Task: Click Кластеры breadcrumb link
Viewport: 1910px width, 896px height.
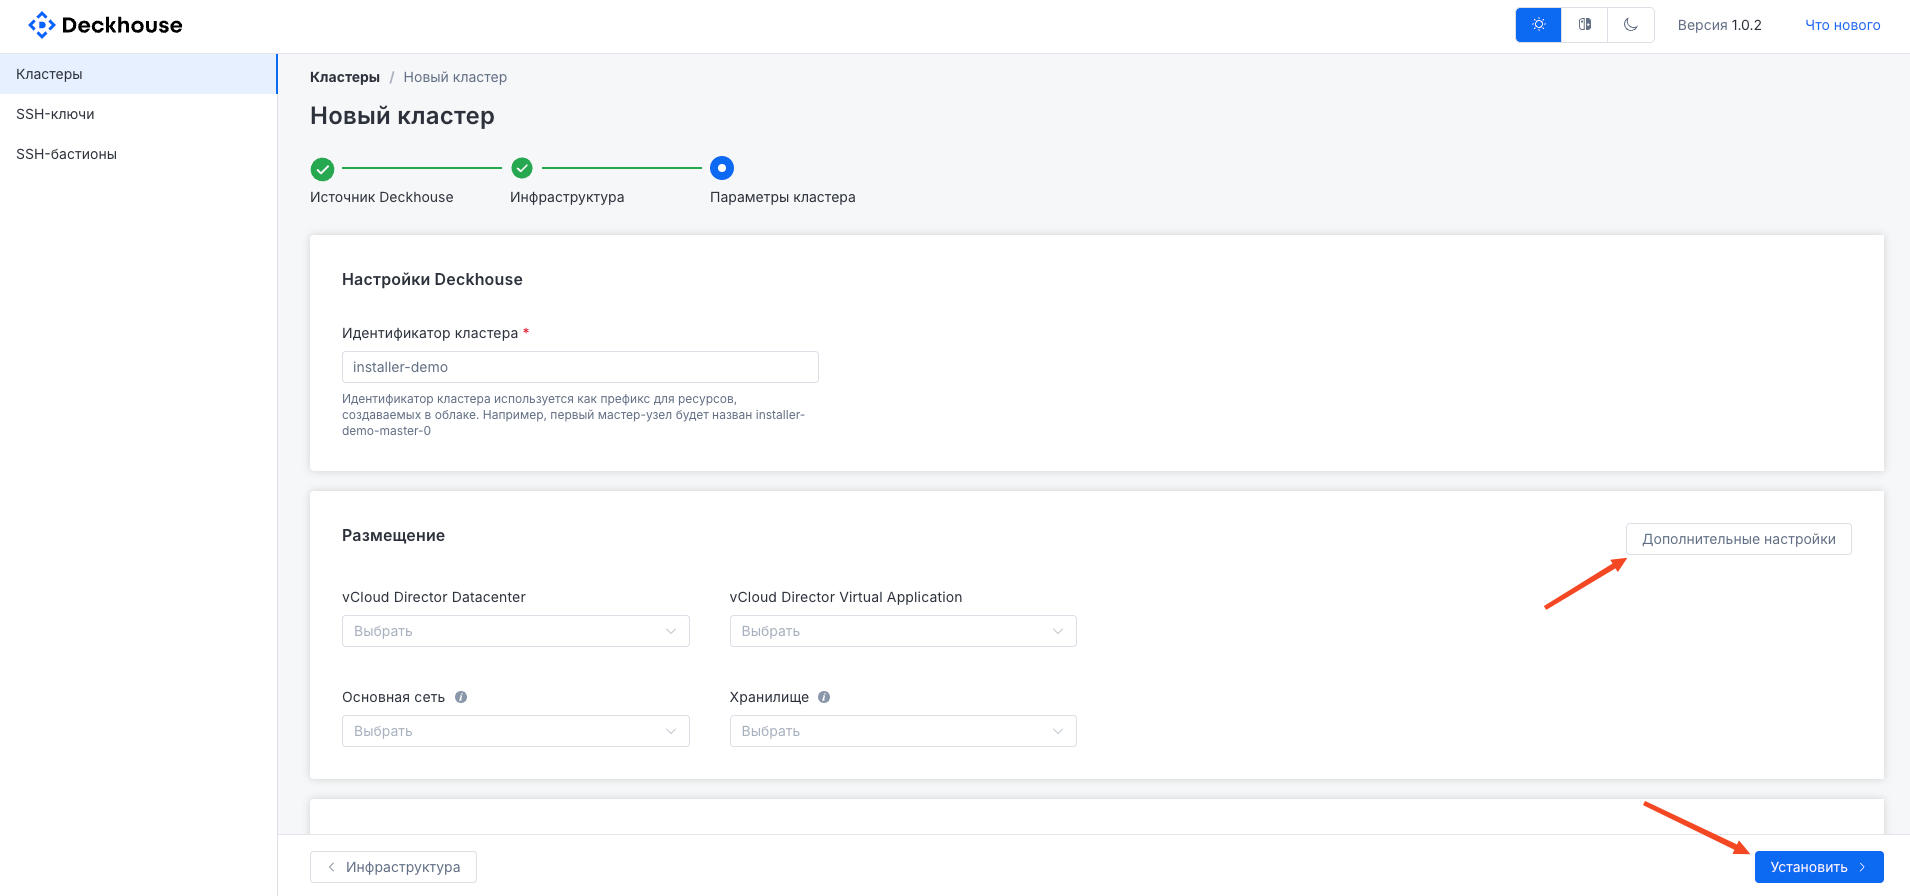Action: 345,77
